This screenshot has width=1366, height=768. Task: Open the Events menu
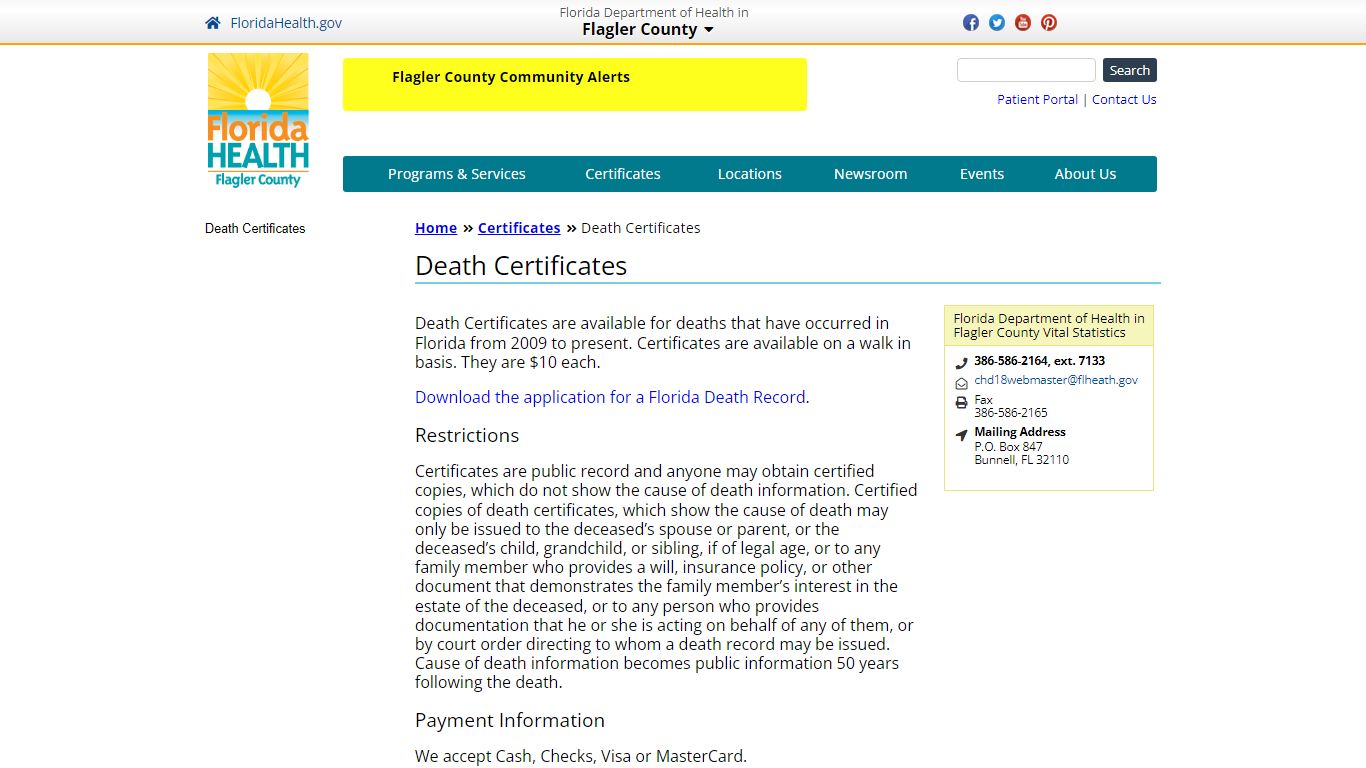982,174
